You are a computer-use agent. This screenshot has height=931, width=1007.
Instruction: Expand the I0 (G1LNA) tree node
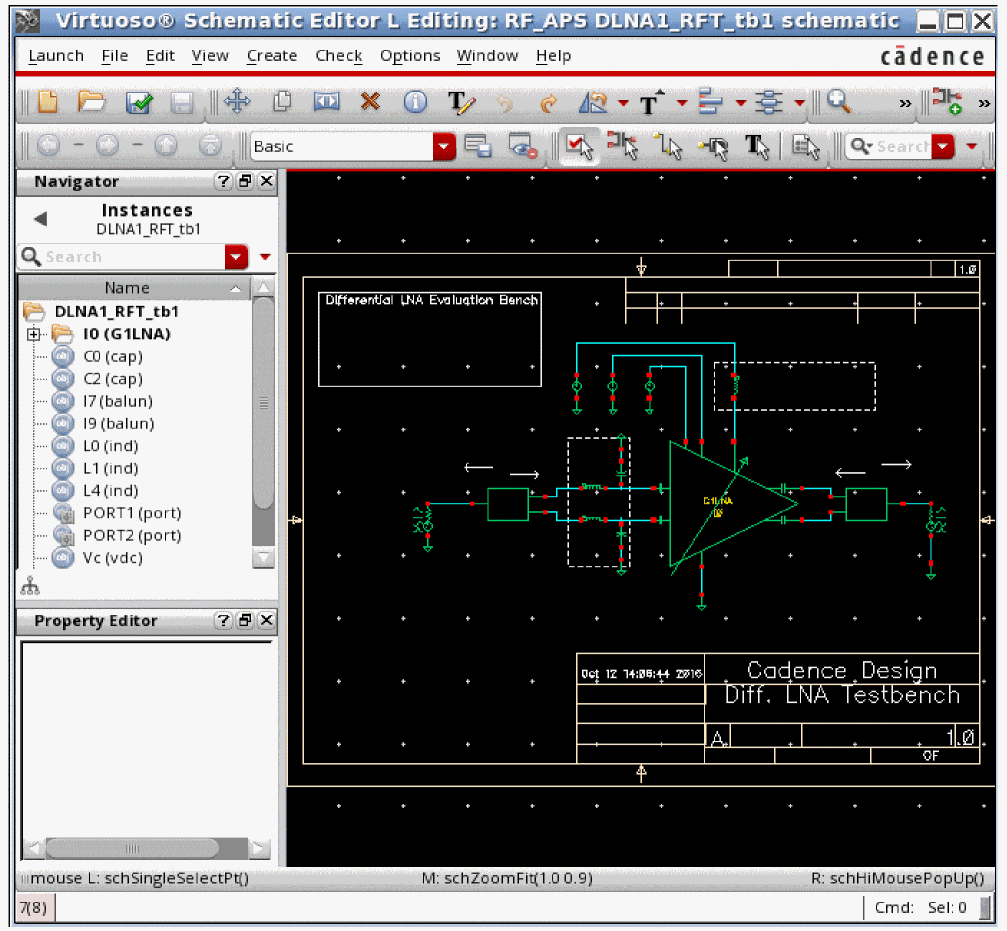click(33, 334)
